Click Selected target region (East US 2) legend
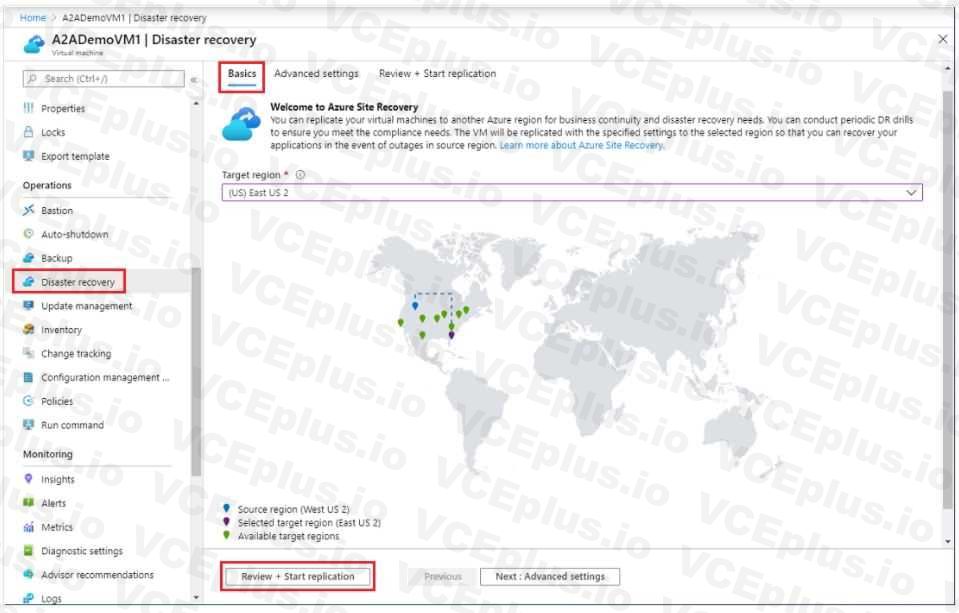959x613 pixels. (309, 523)
